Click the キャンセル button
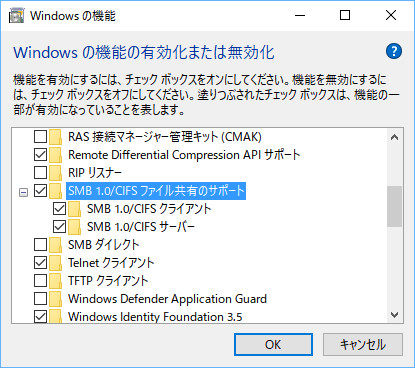Viewport: 415px width, 368px height. coord(363,344)
